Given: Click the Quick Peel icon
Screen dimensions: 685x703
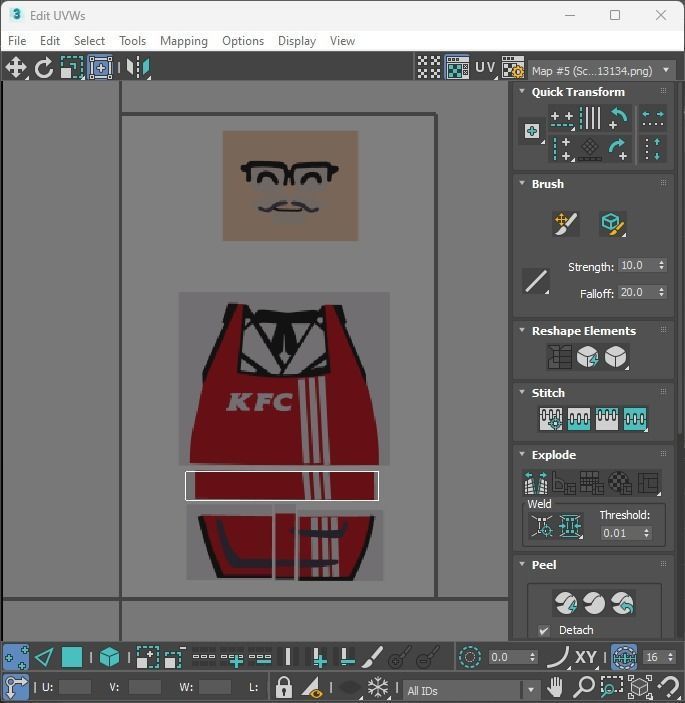Looking at the screenshot, I should [566, 603].
